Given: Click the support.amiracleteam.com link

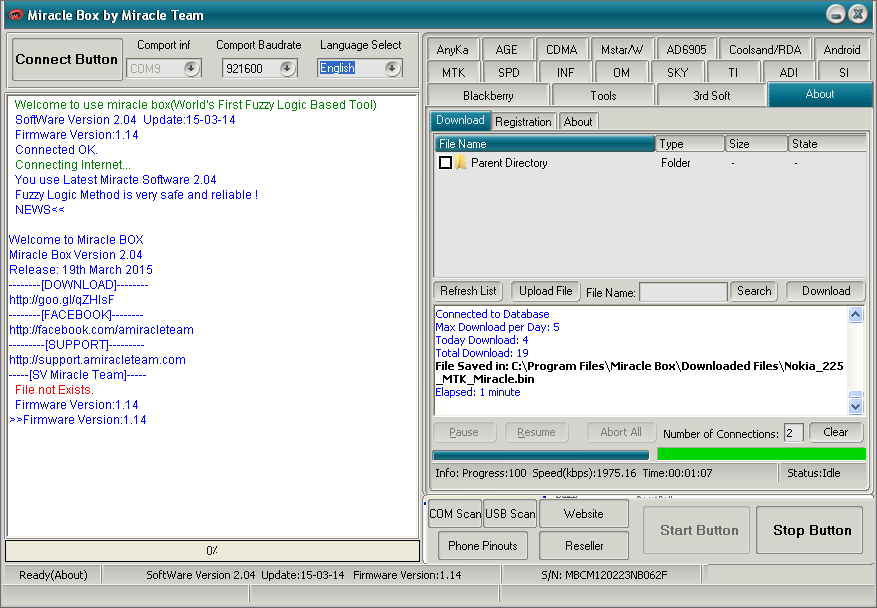Looking at the screenshot, I should (x=97, y=360).
